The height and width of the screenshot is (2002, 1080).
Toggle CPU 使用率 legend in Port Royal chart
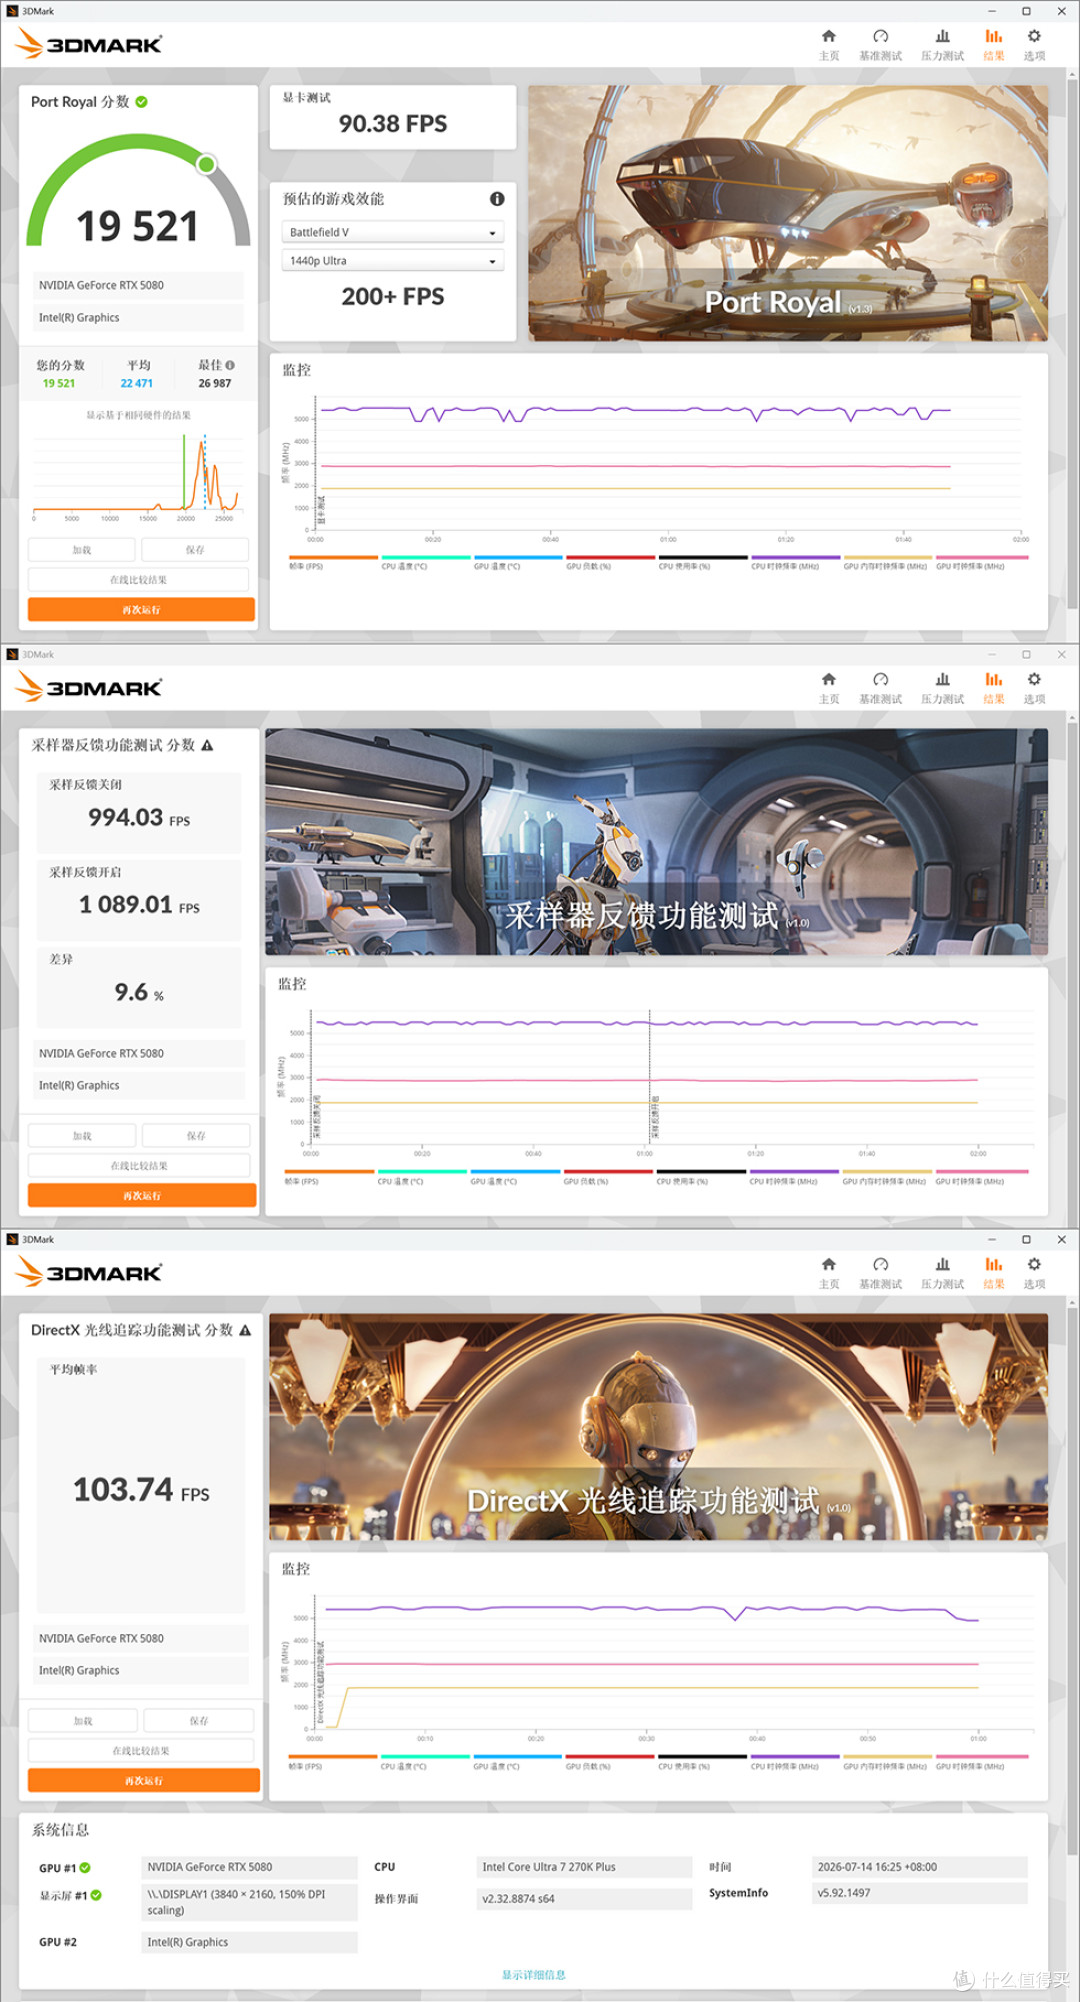(x=702, y=562)
